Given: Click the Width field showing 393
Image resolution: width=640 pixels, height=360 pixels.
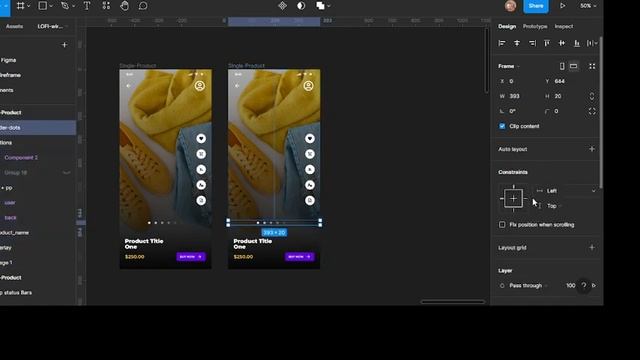Looking at the screenshot, I should tap(519, 96).
